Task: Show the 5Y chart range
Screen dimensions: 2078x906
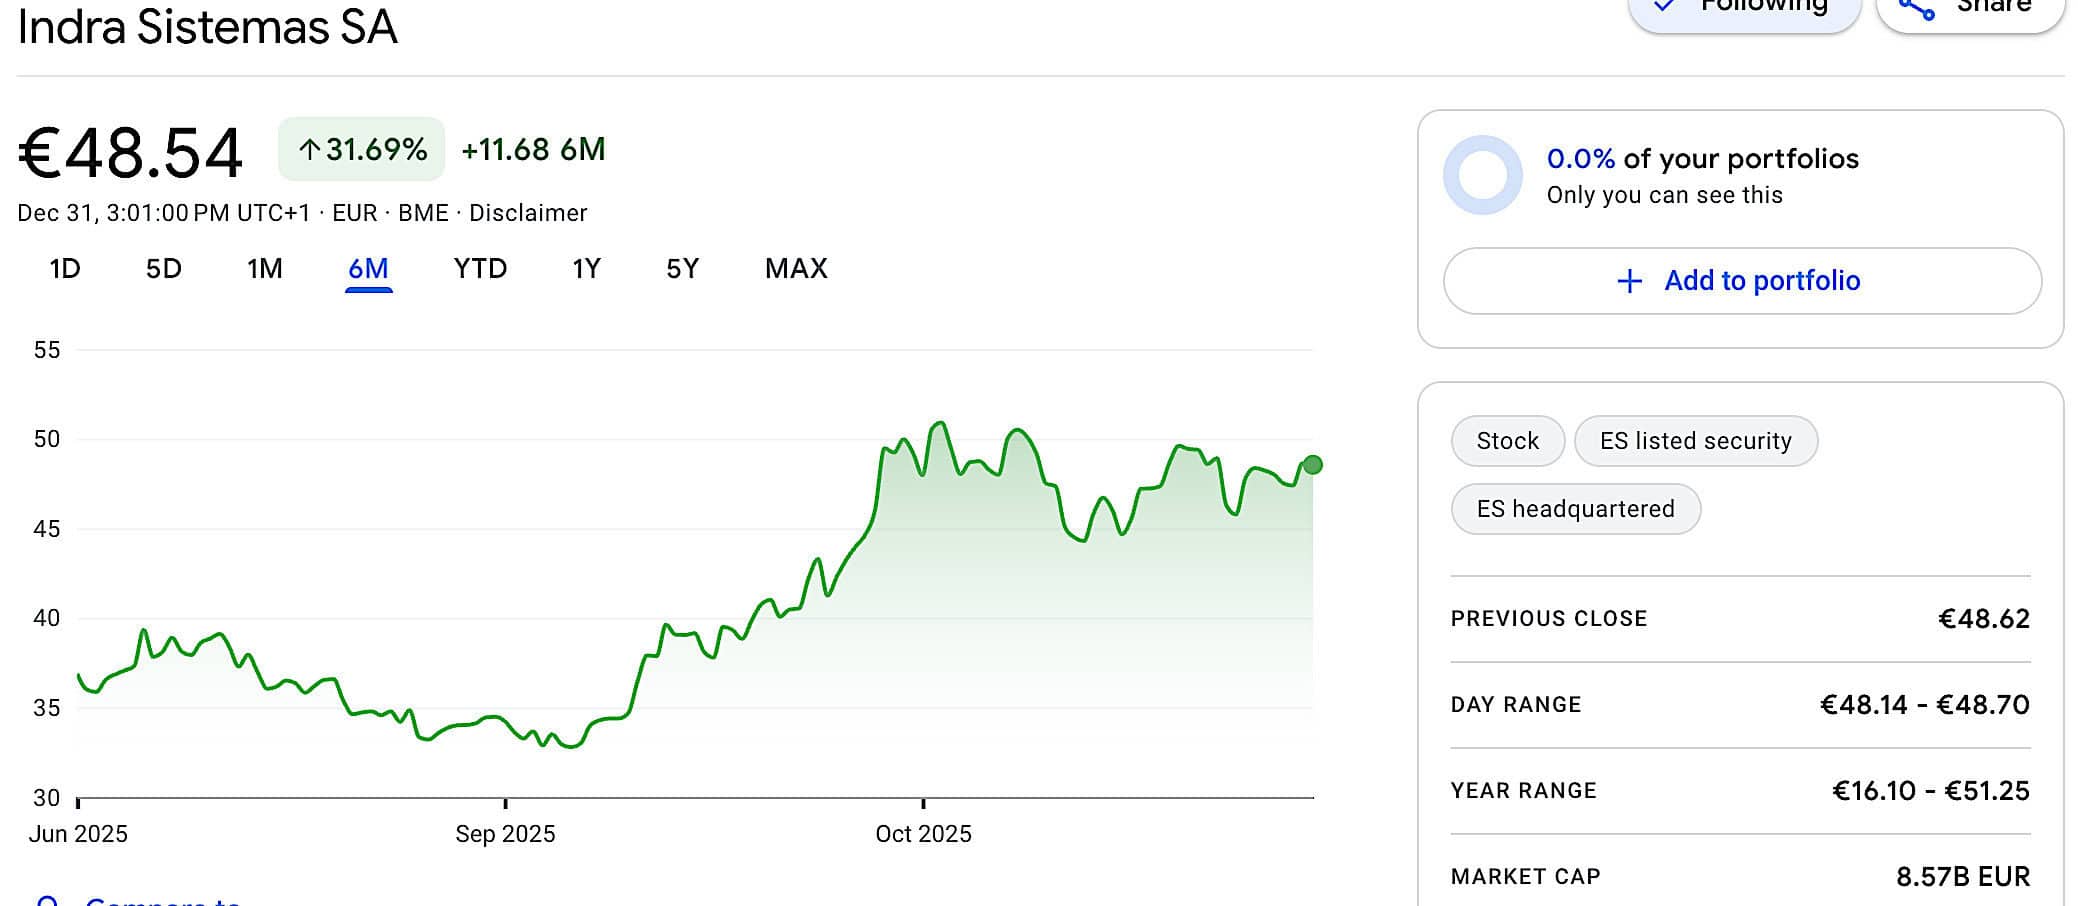Action: [683, 269]
